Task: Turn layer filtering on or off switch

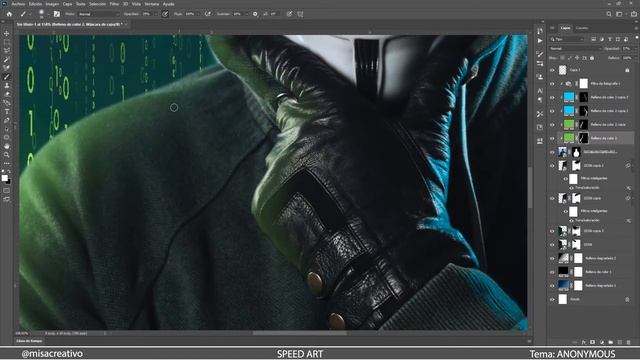Action: [x=636, y=39]
